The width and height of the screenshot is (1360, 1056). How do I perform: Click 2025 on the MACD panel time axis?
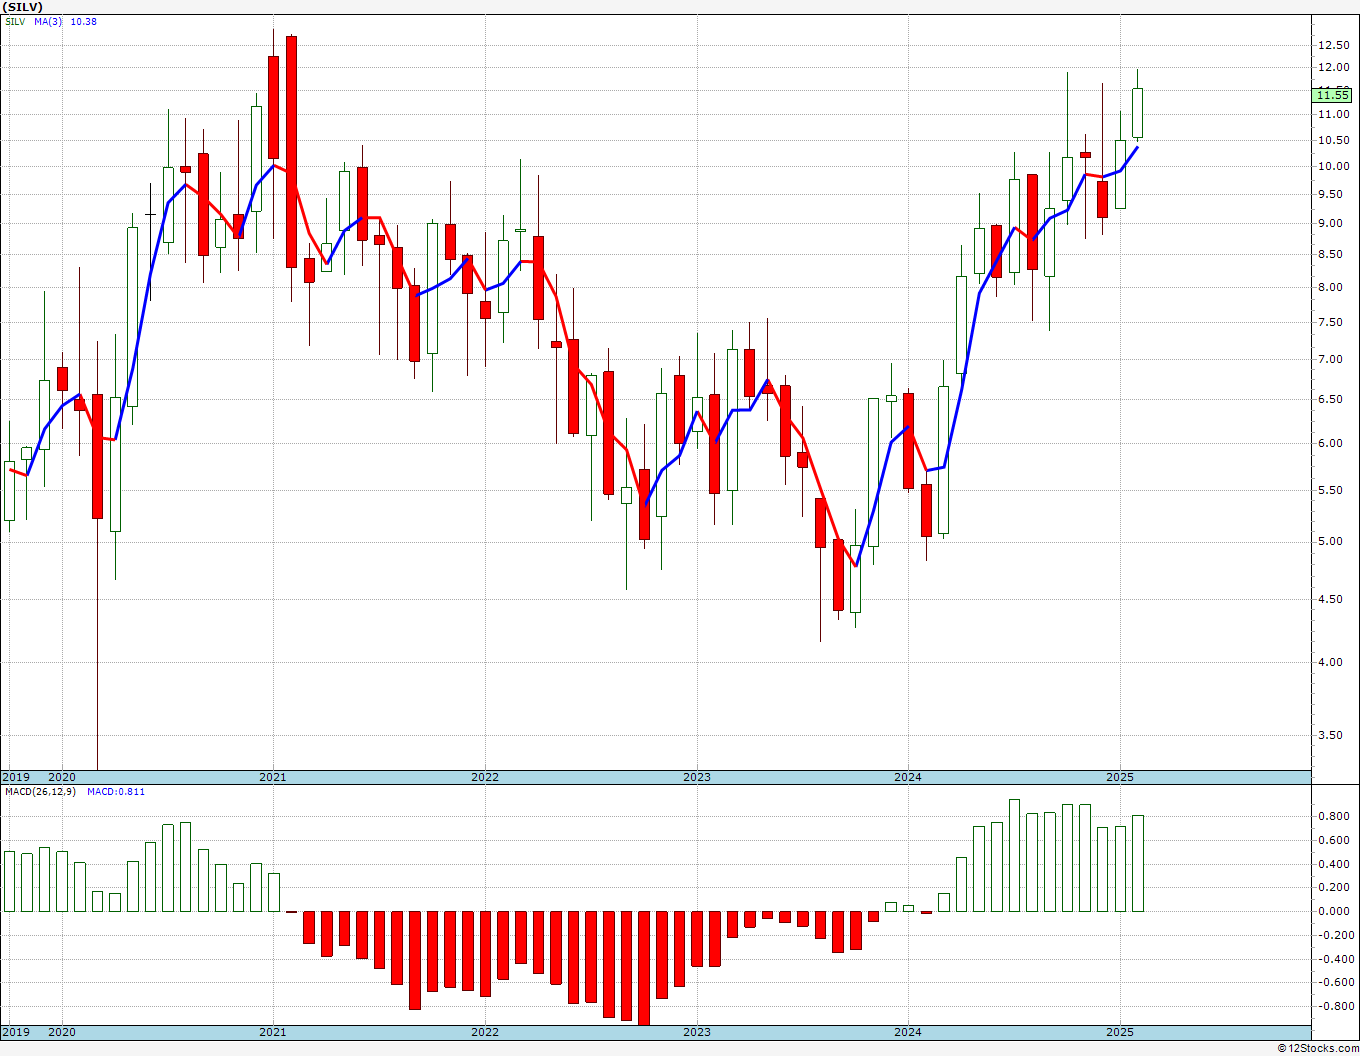click(x=1120, y=1033)
